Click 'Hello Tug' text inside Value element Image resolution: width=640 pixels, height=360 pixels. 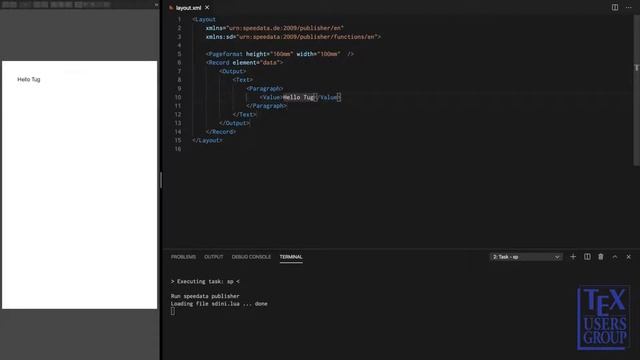point(298,97)
